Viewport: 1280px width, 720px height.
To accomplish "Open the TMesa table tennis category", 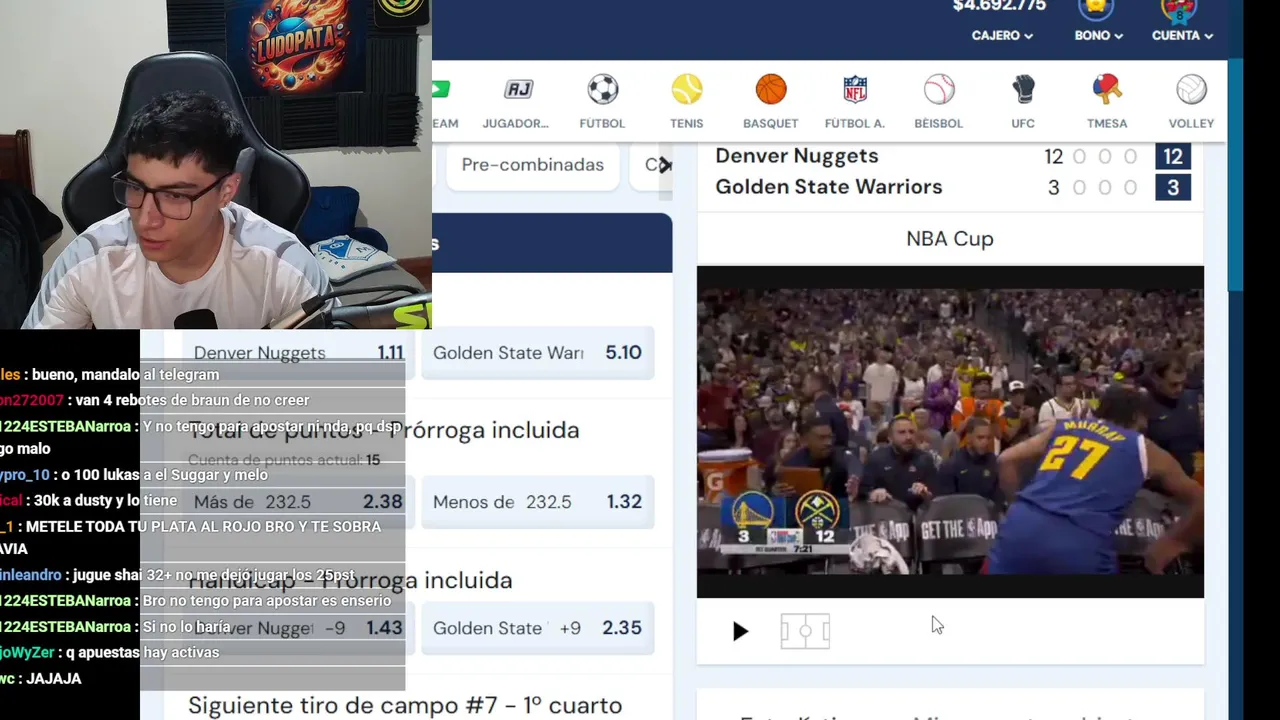I will coord(1106,101).
